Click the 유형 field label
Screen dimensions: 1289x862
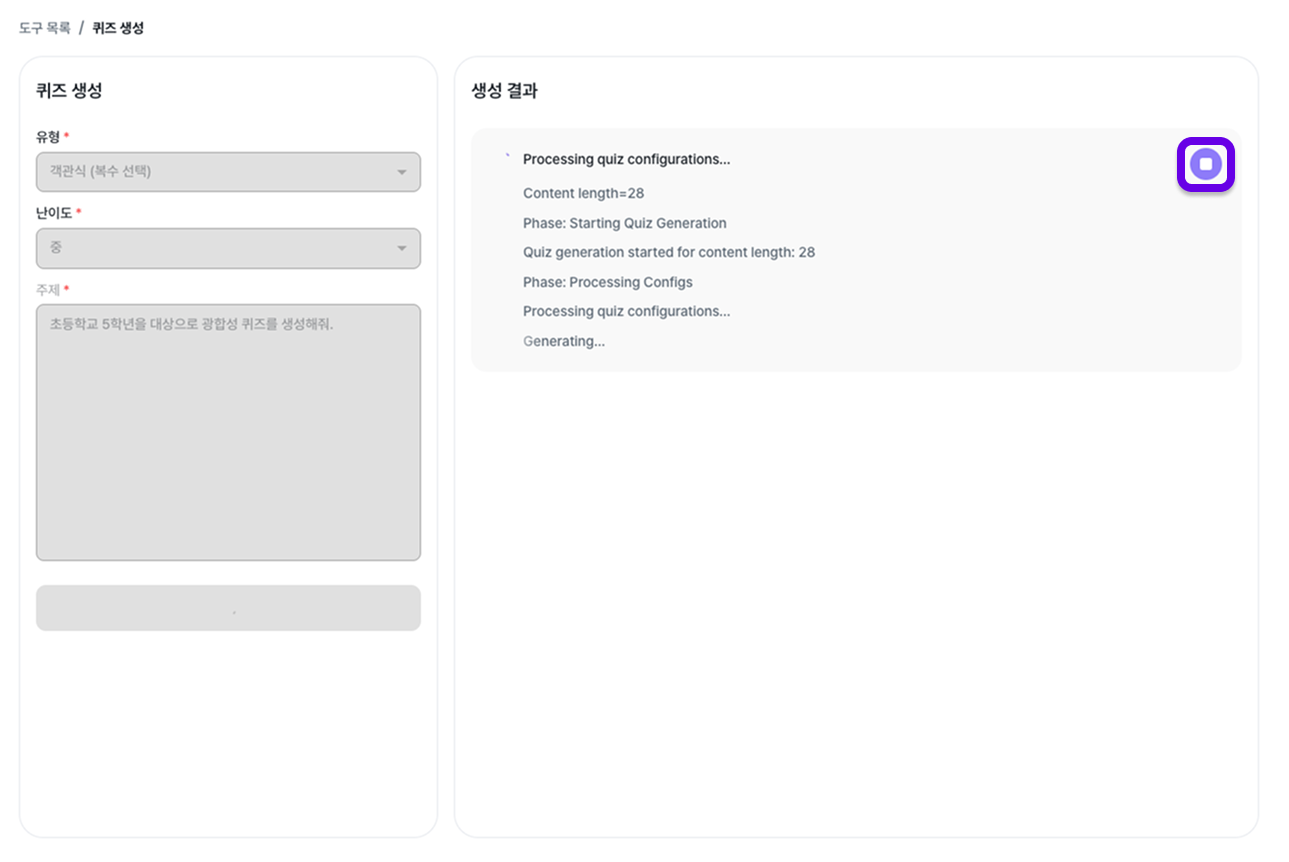(48, 137)
